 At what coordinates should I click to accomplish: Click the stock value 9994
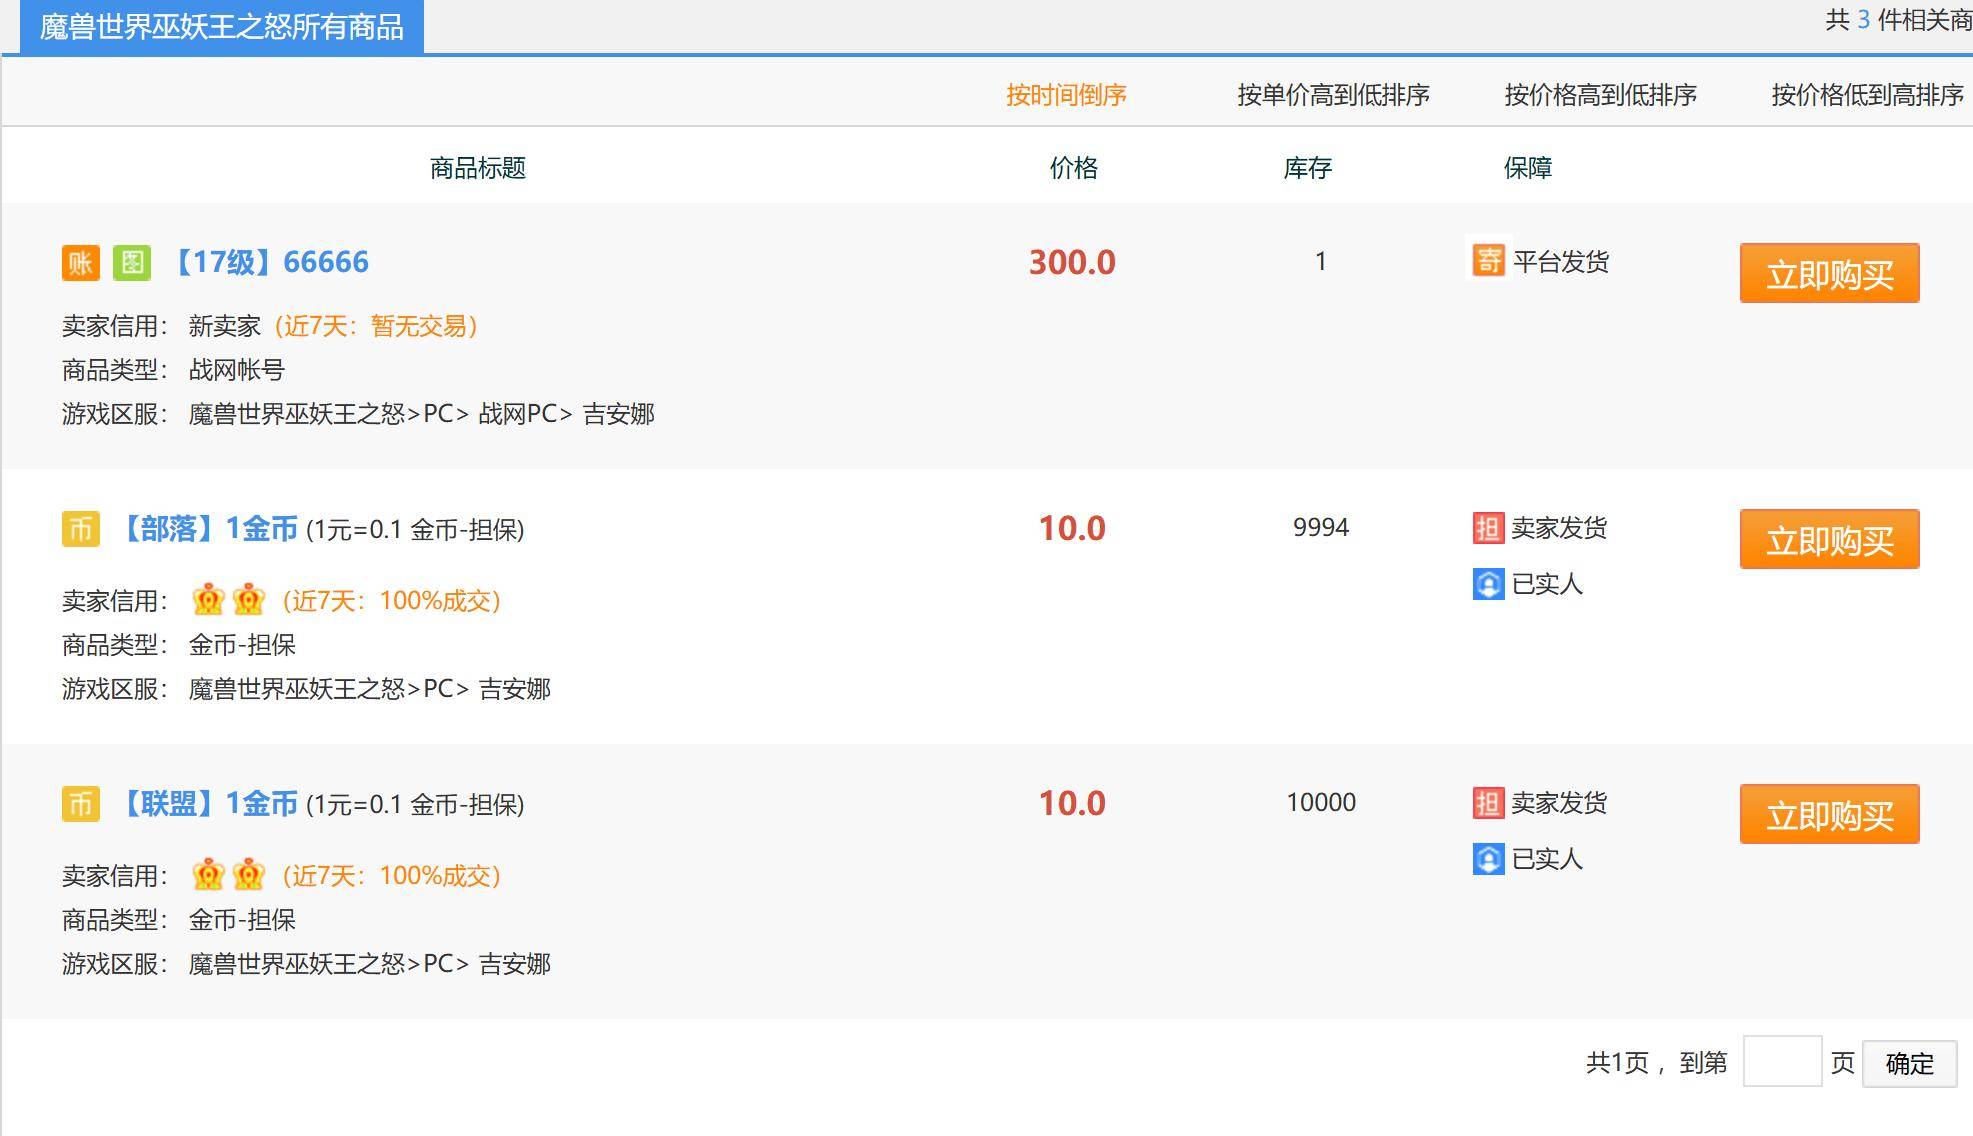coord(1321,527)
